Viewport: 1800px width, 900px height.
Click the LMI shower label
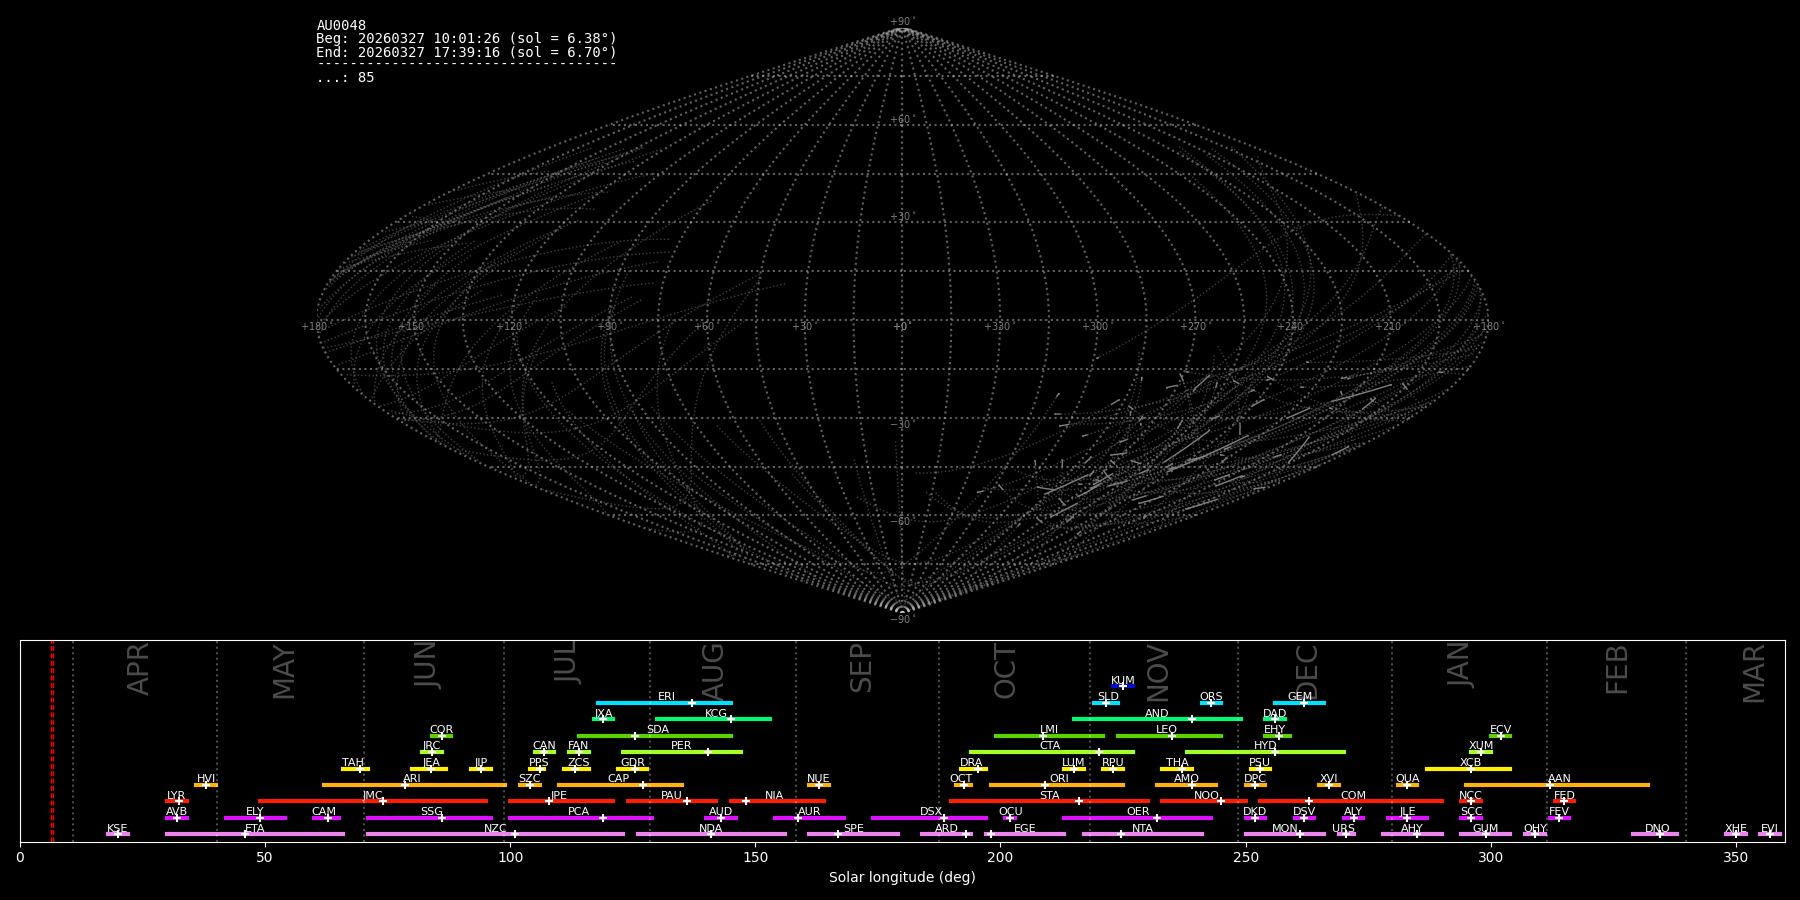pyautogui.click(x=1049, y=730)
